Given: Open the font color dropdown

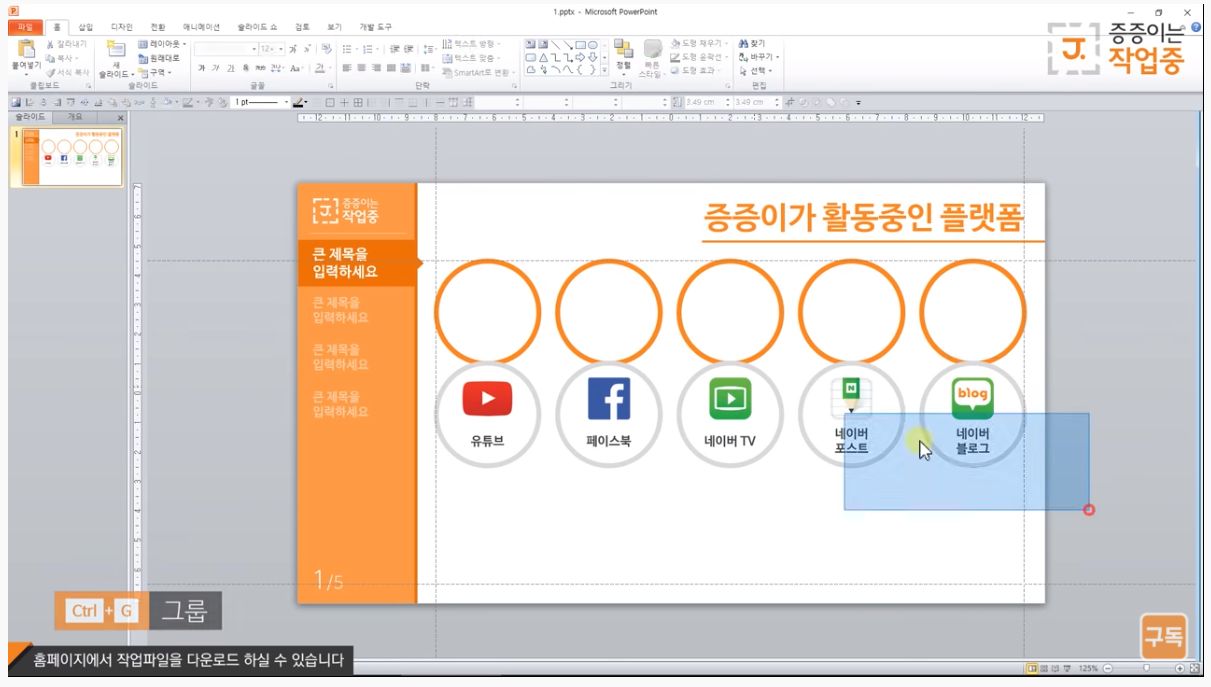Looking at the screenshot, I should pos(321,68).
